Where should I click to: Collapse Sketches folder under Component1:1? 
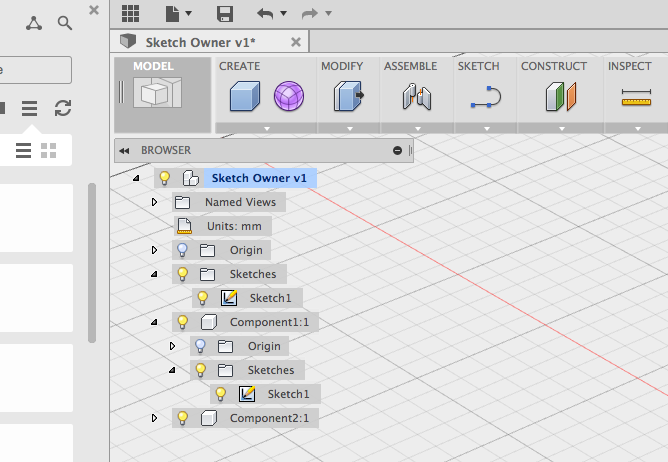[x=172, y=370]
